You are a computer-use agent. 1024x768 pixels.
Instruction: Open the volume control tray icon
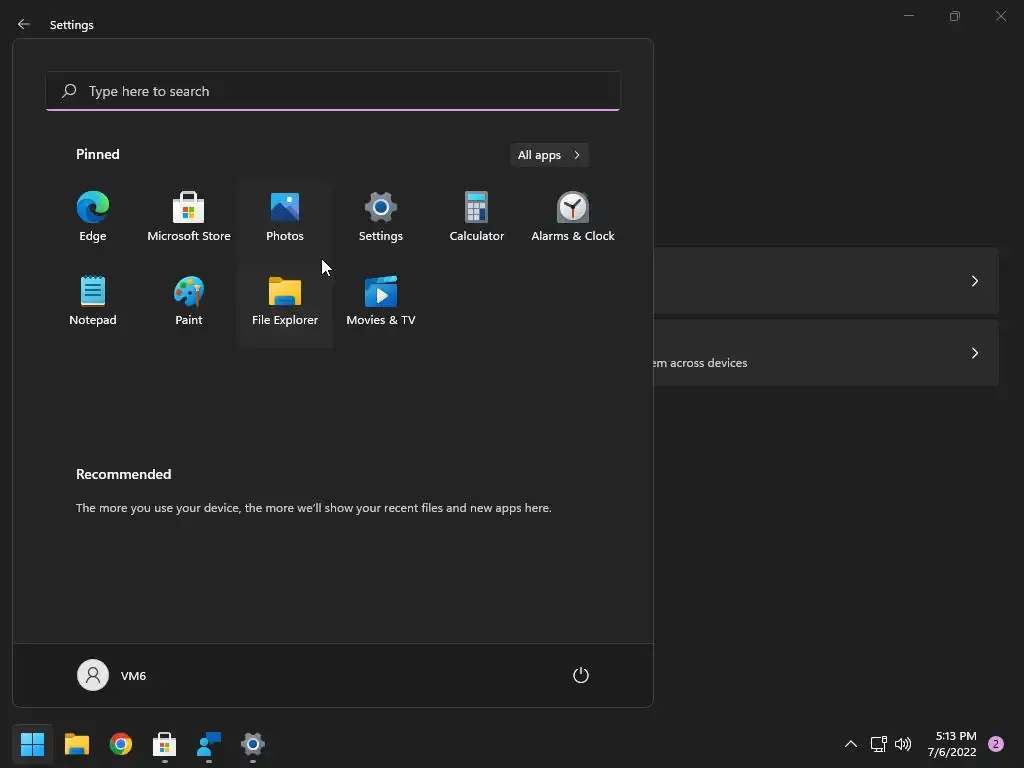903,744
